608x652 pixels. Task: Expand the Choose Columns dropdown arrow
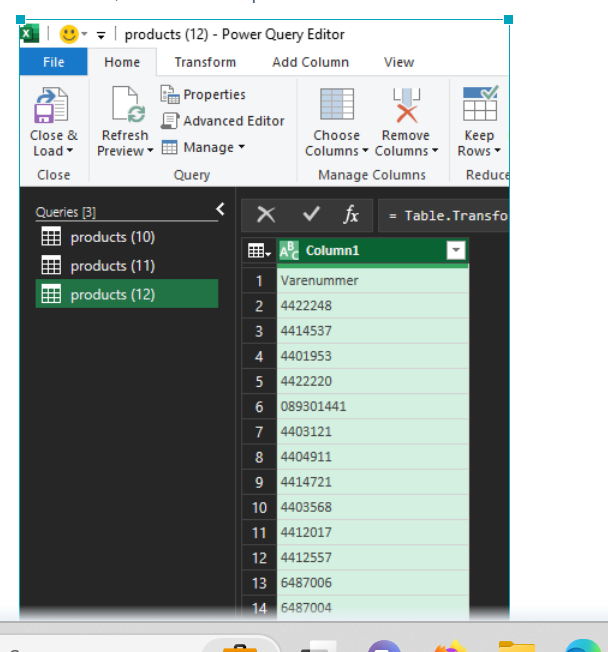[365, 151]
